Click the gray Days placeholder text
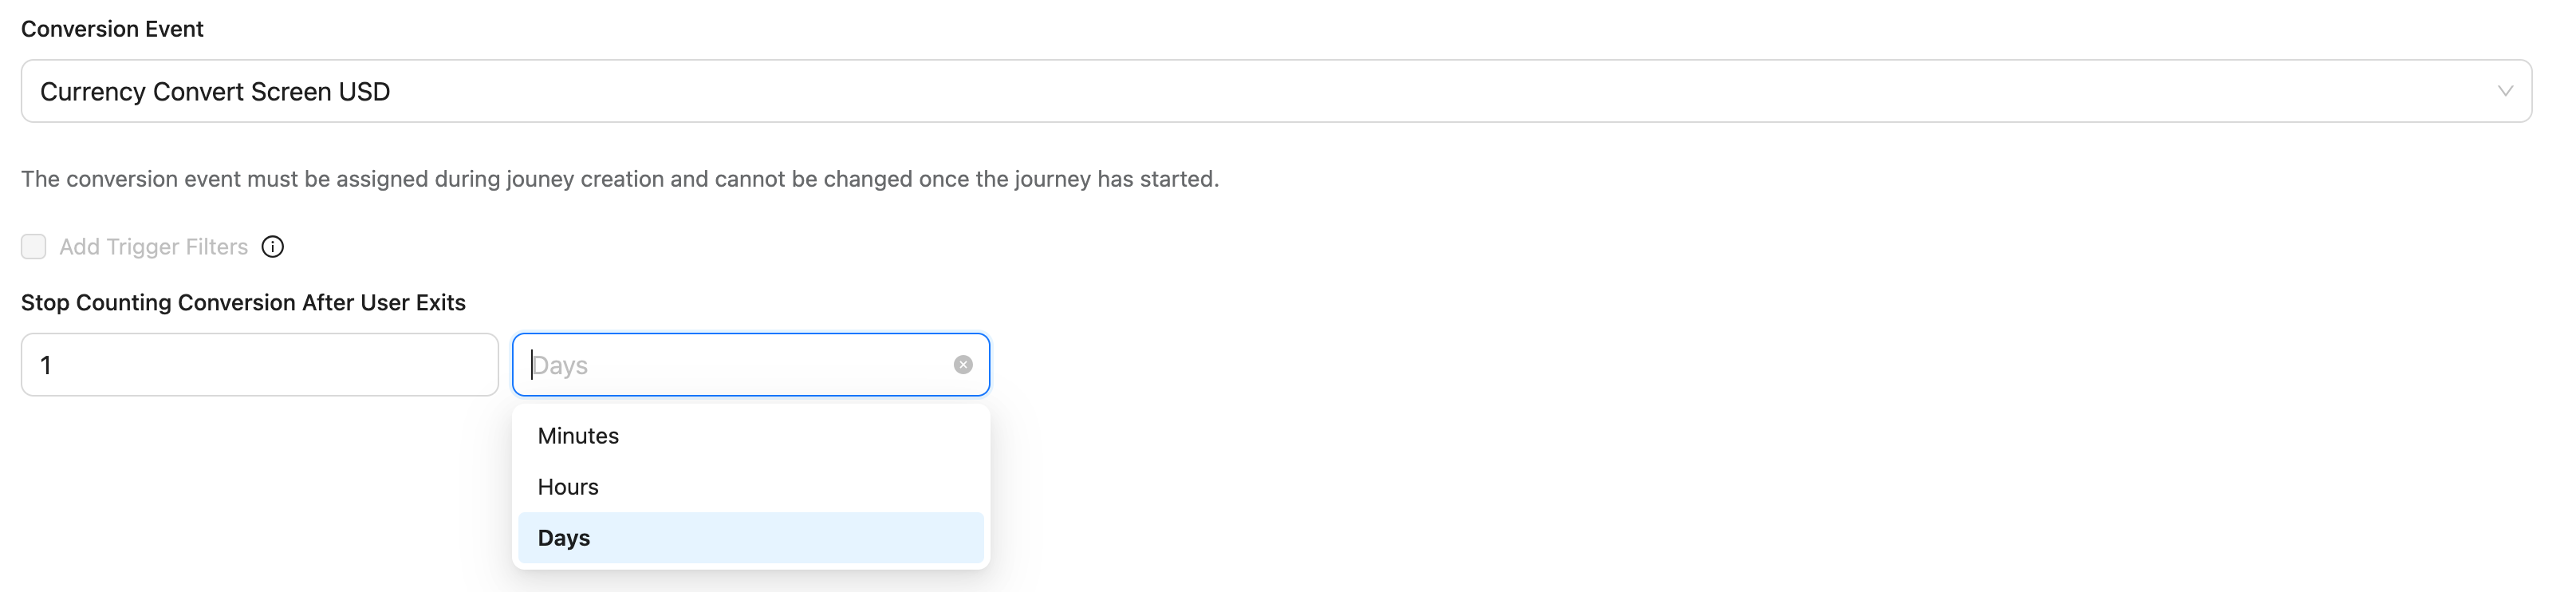 tap(561, 366)
